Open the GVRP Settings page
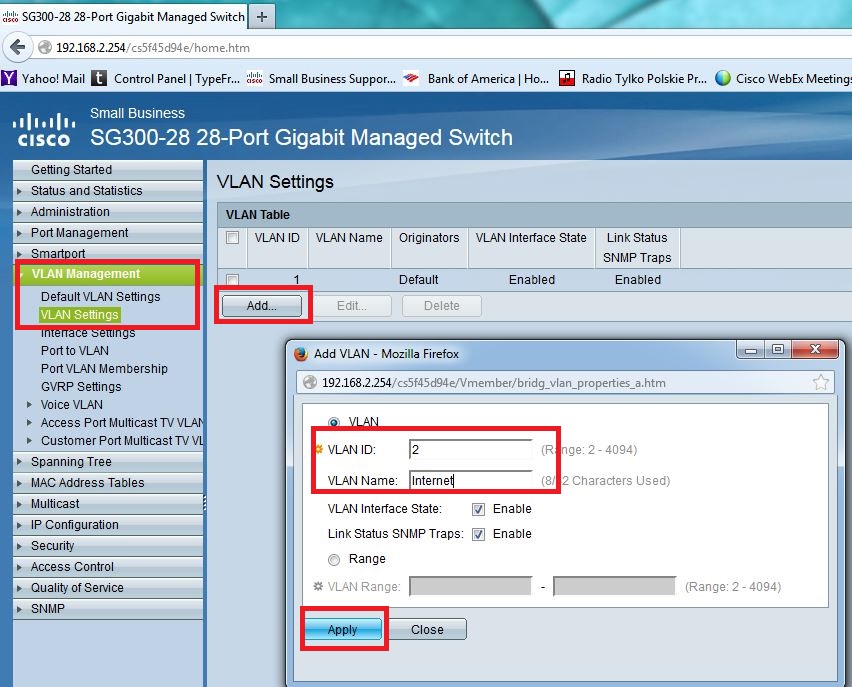The image size is (852, 687). [81, 386]
